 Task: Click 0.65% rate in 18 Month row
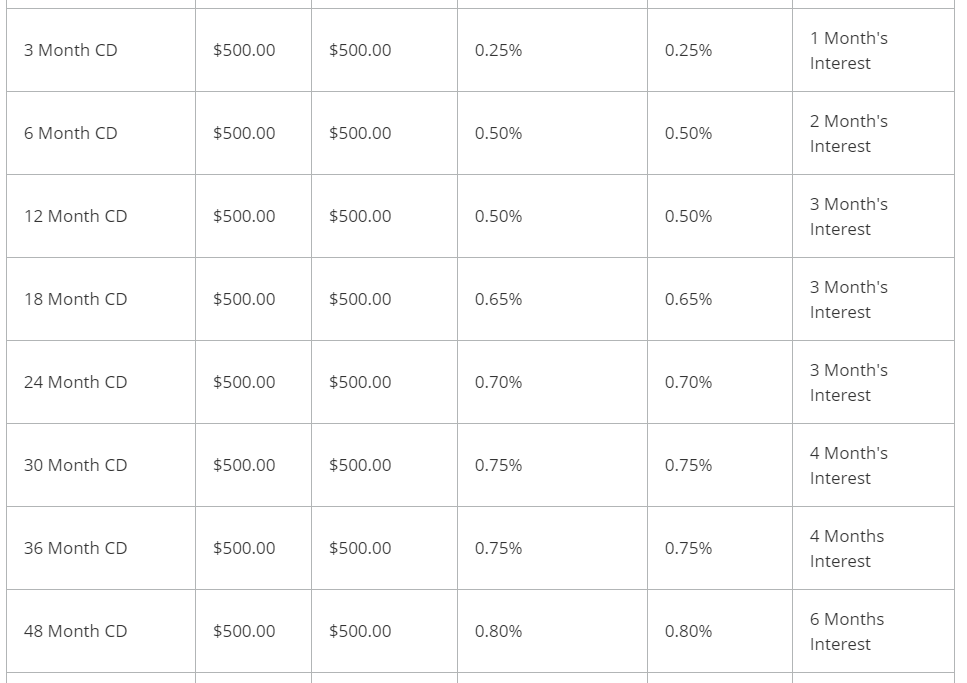coord(498,299)
